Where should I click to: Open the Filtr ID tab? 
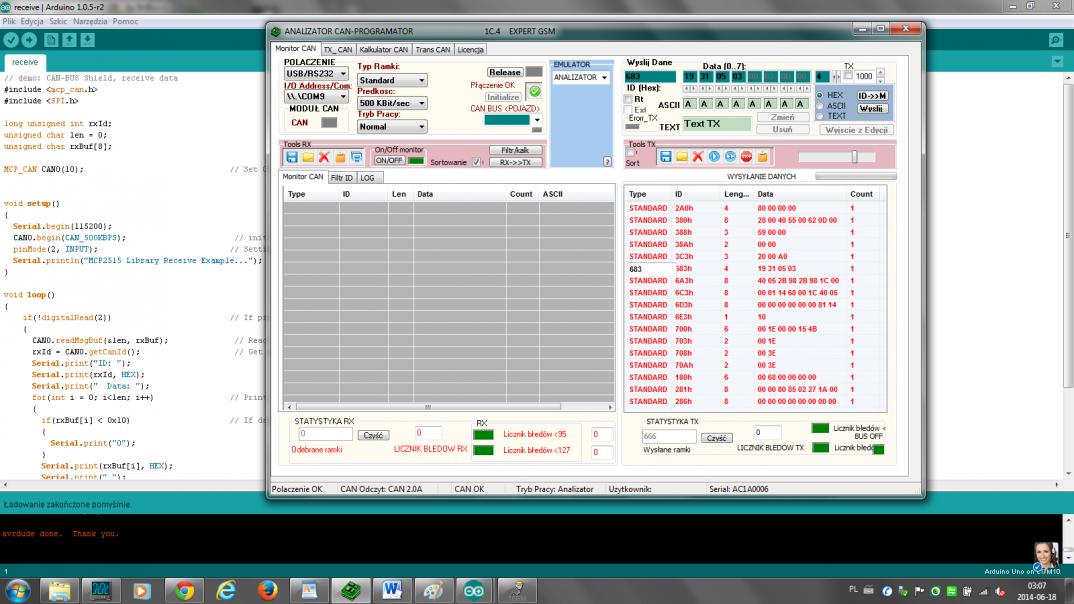click(342, 177)
